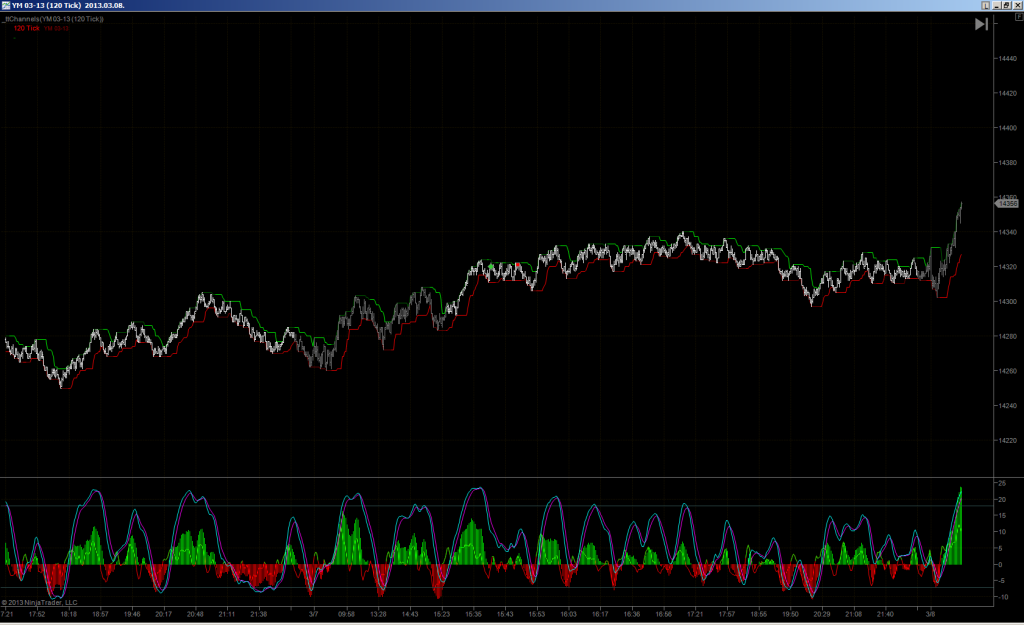Click the 21:40 time axis label
The width and height of the screenshot is (1024, 625).
click(x=885, y=614)
